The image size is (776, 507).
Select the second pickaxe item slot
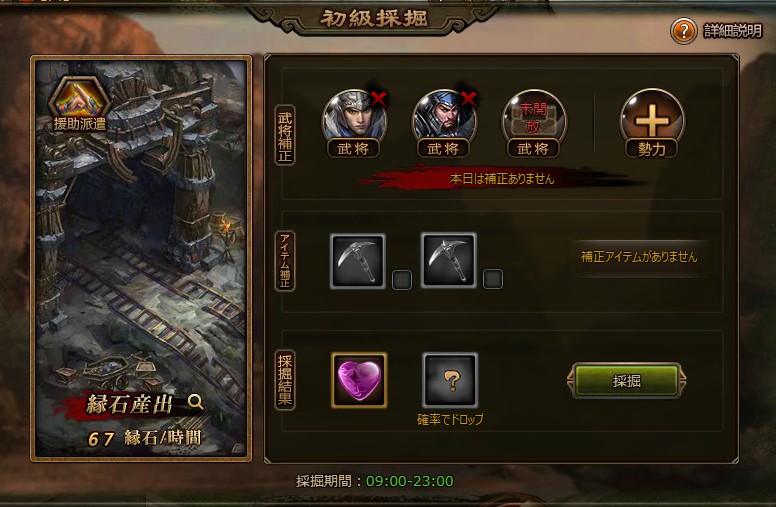tap(448, 261)
